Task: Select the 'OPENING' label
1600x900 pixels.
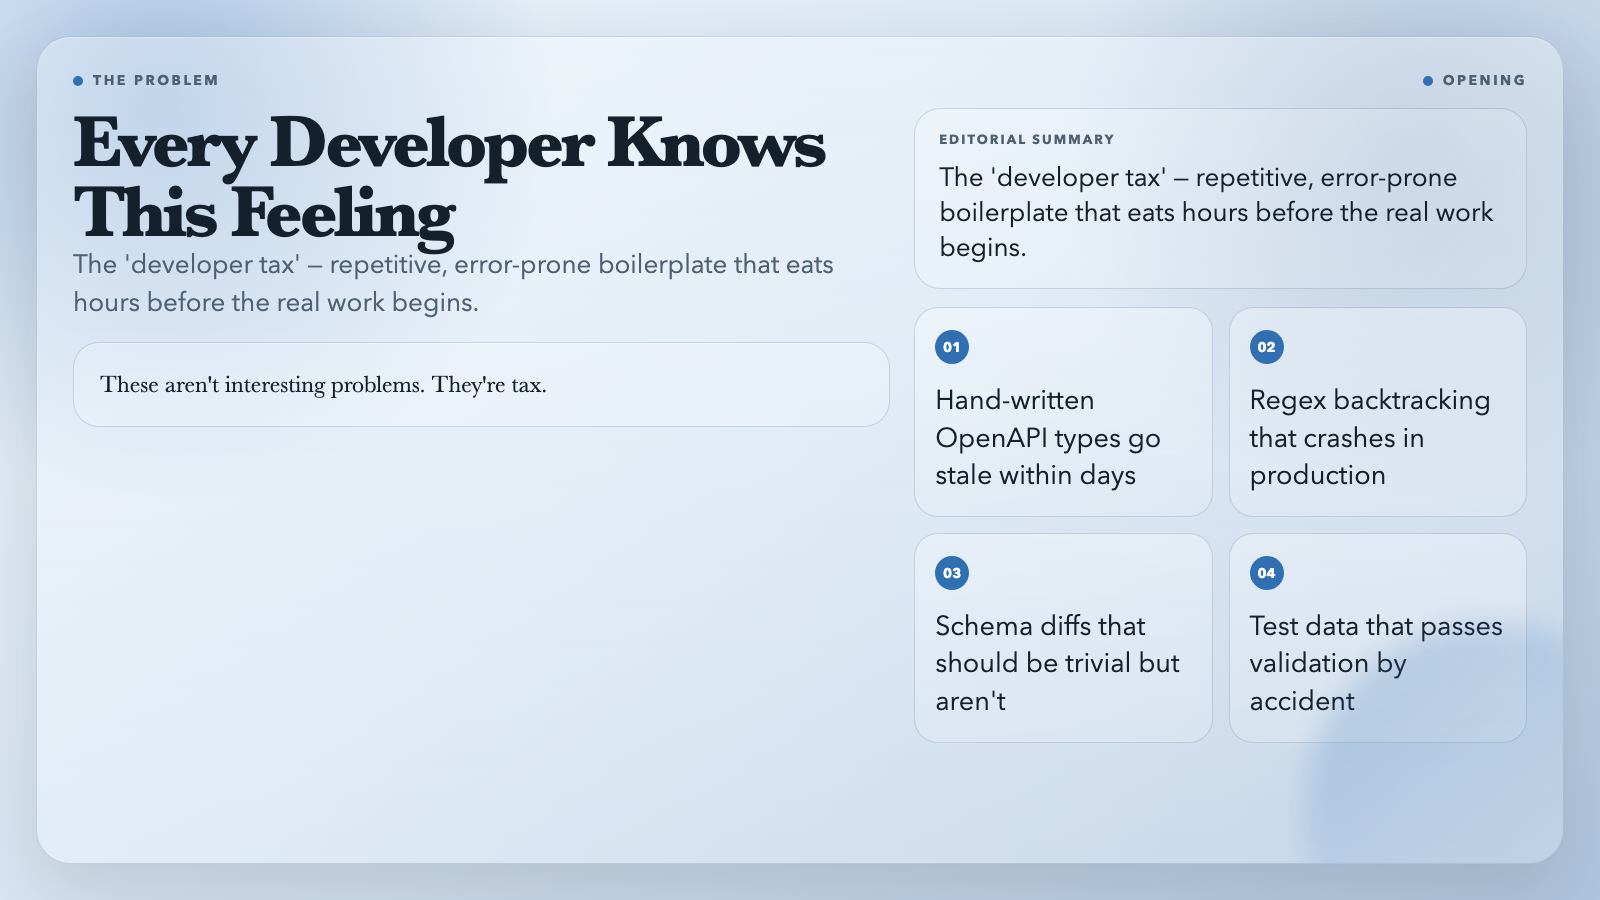Action: tap(1484, 80)
